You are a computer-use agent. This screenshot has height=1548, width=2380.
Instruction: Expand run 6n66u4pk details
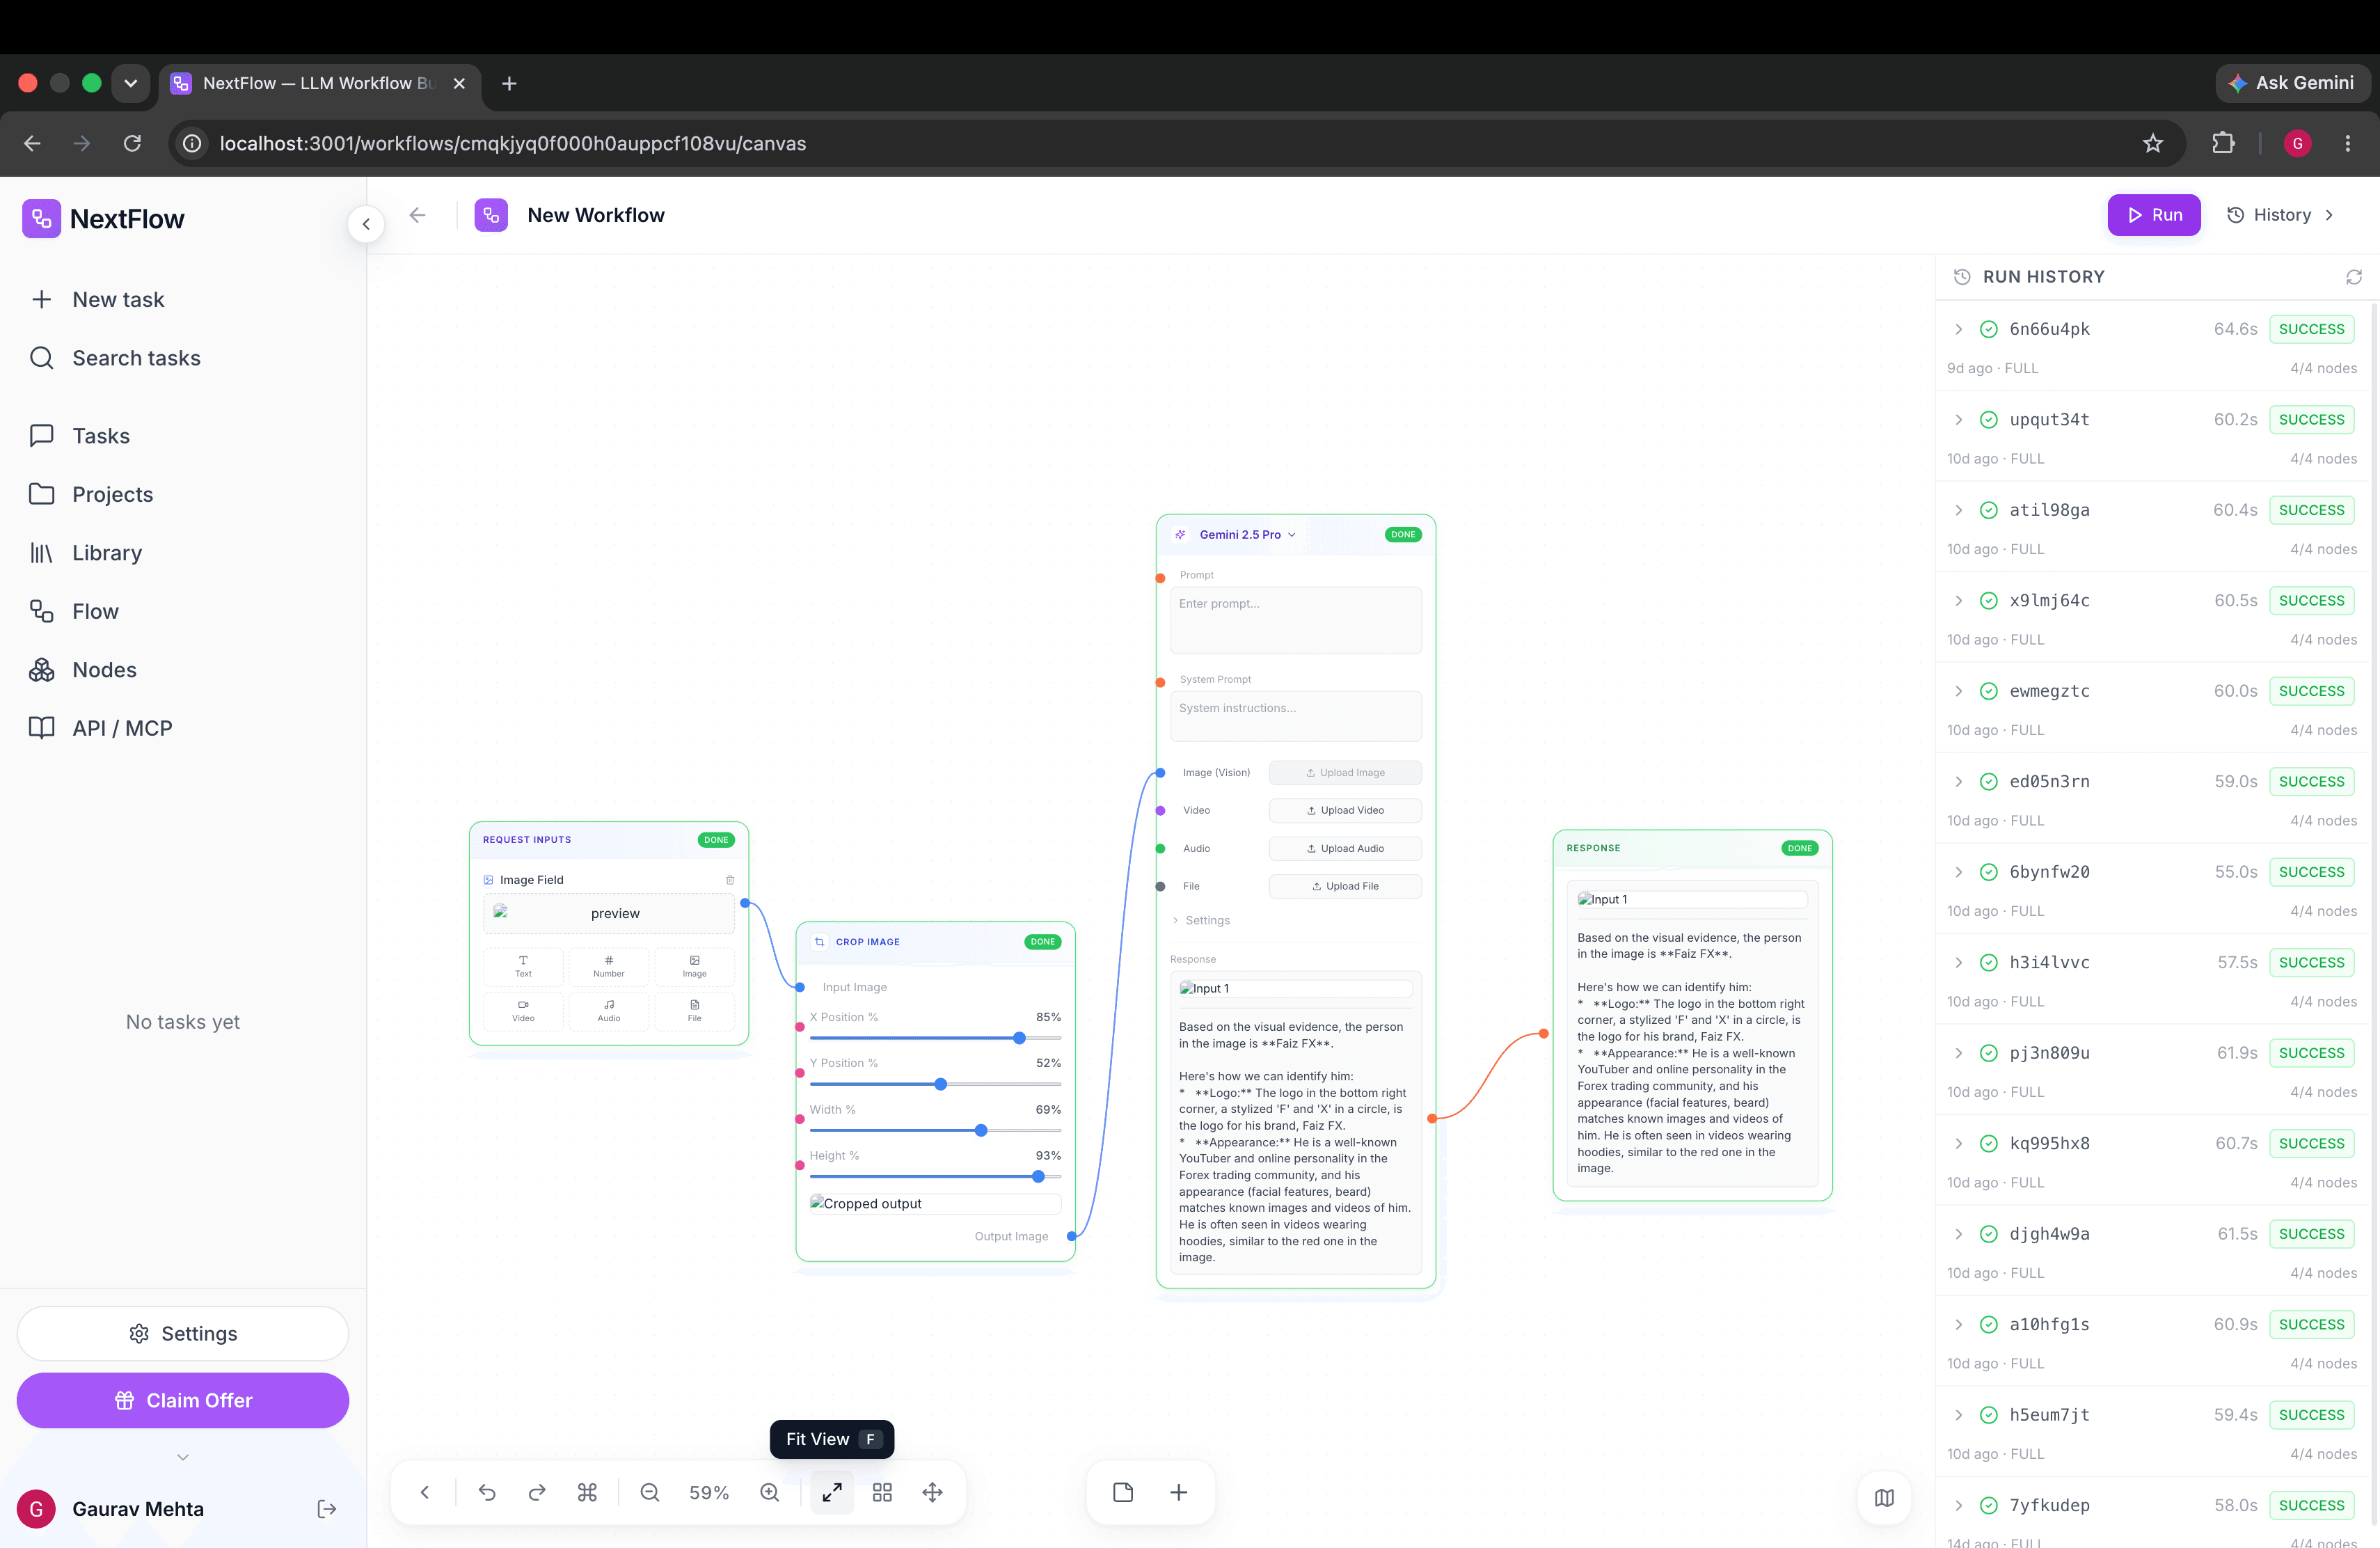point(1959,329)
